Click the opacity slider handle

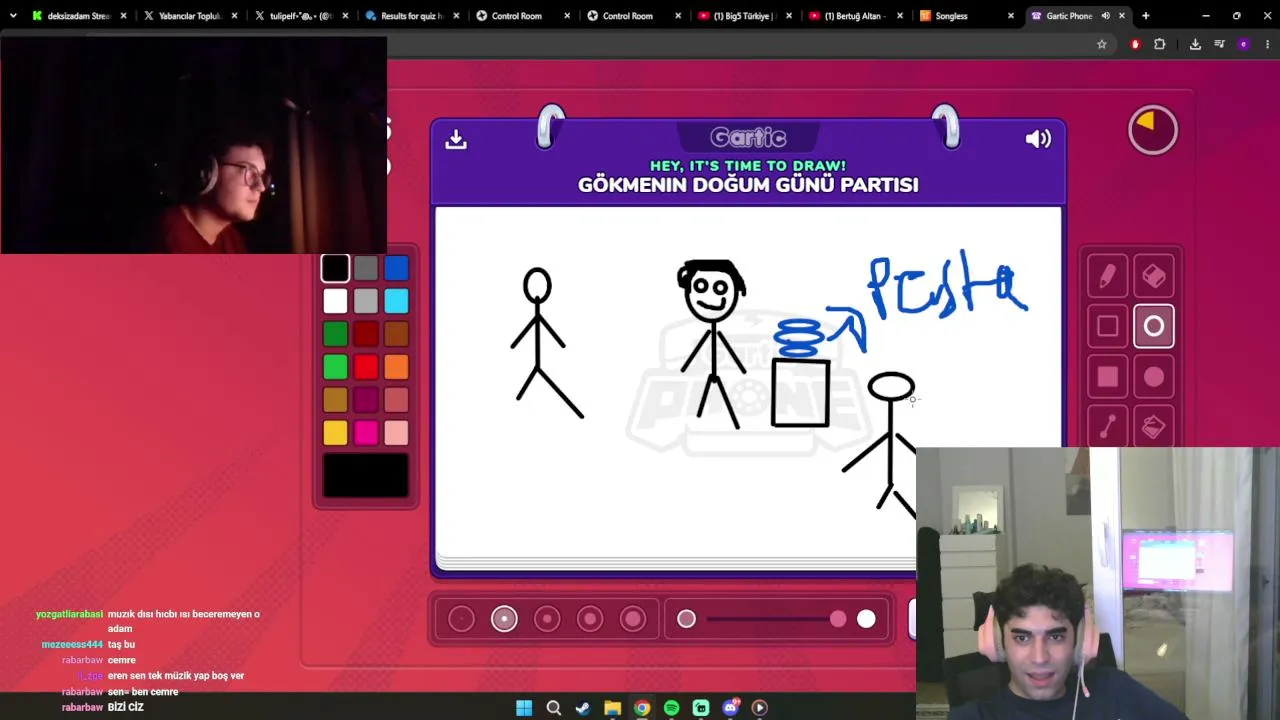tap(838, 619)
